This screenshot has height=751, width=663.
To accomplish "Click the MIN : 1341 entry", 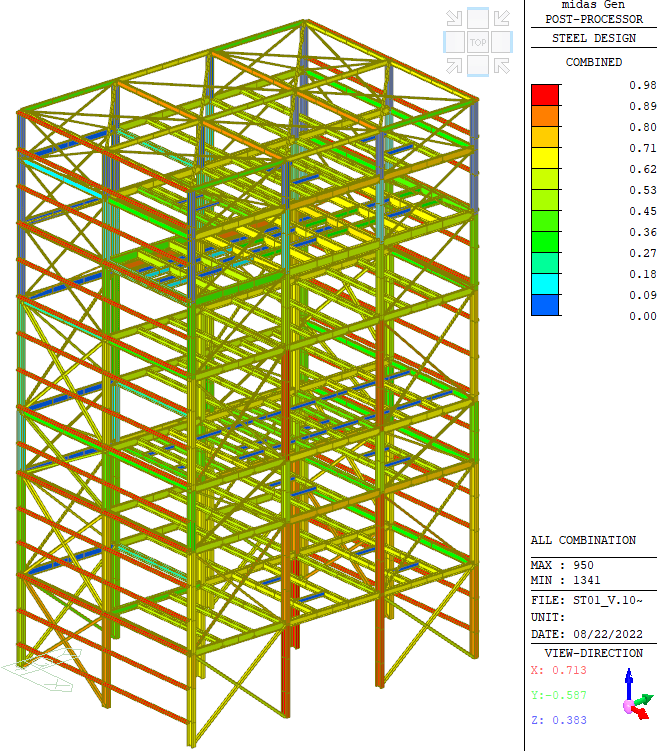I will pyautogui.click(x=566, y=580).
